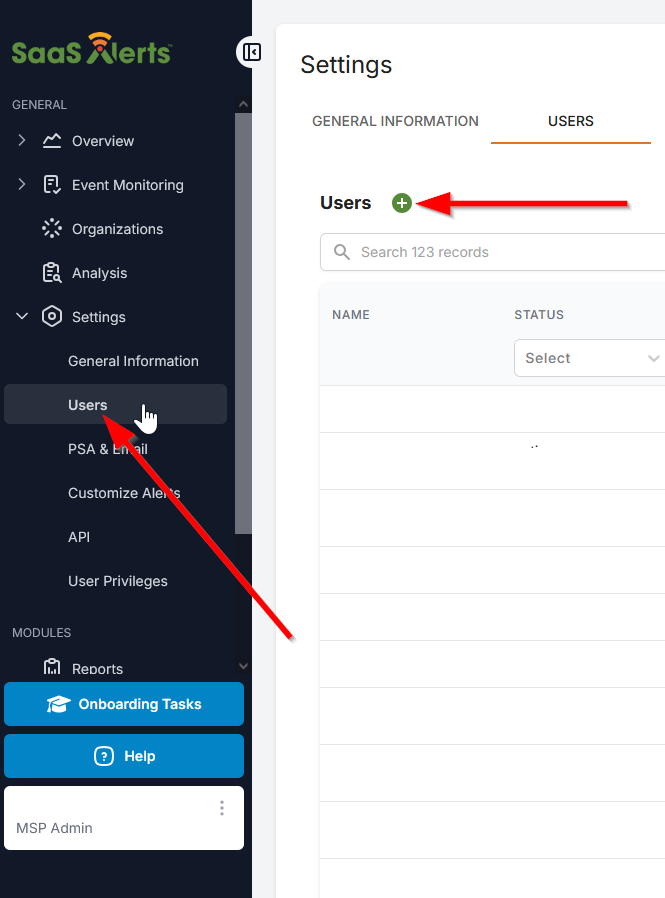This screenshot has width=665, height=898.
Task: Click the Event Monitoring icon in the sidebar
Action: (x=52, y=185)
